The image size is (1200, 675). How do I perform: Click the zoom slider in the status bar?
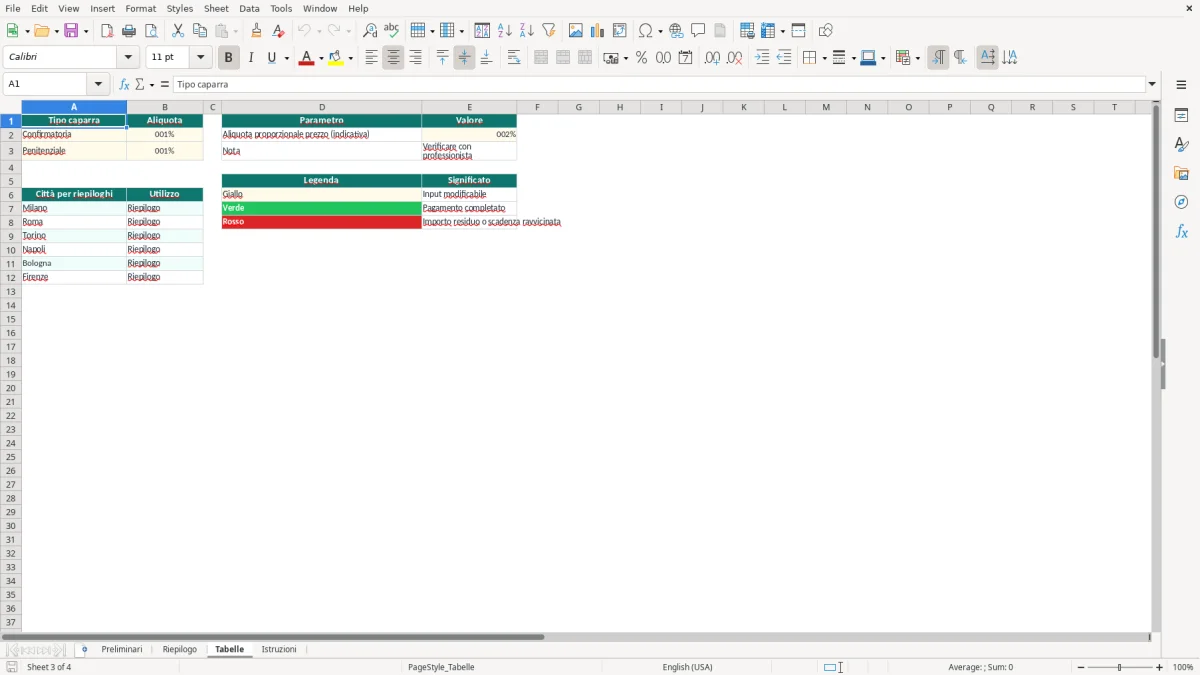1120,667
